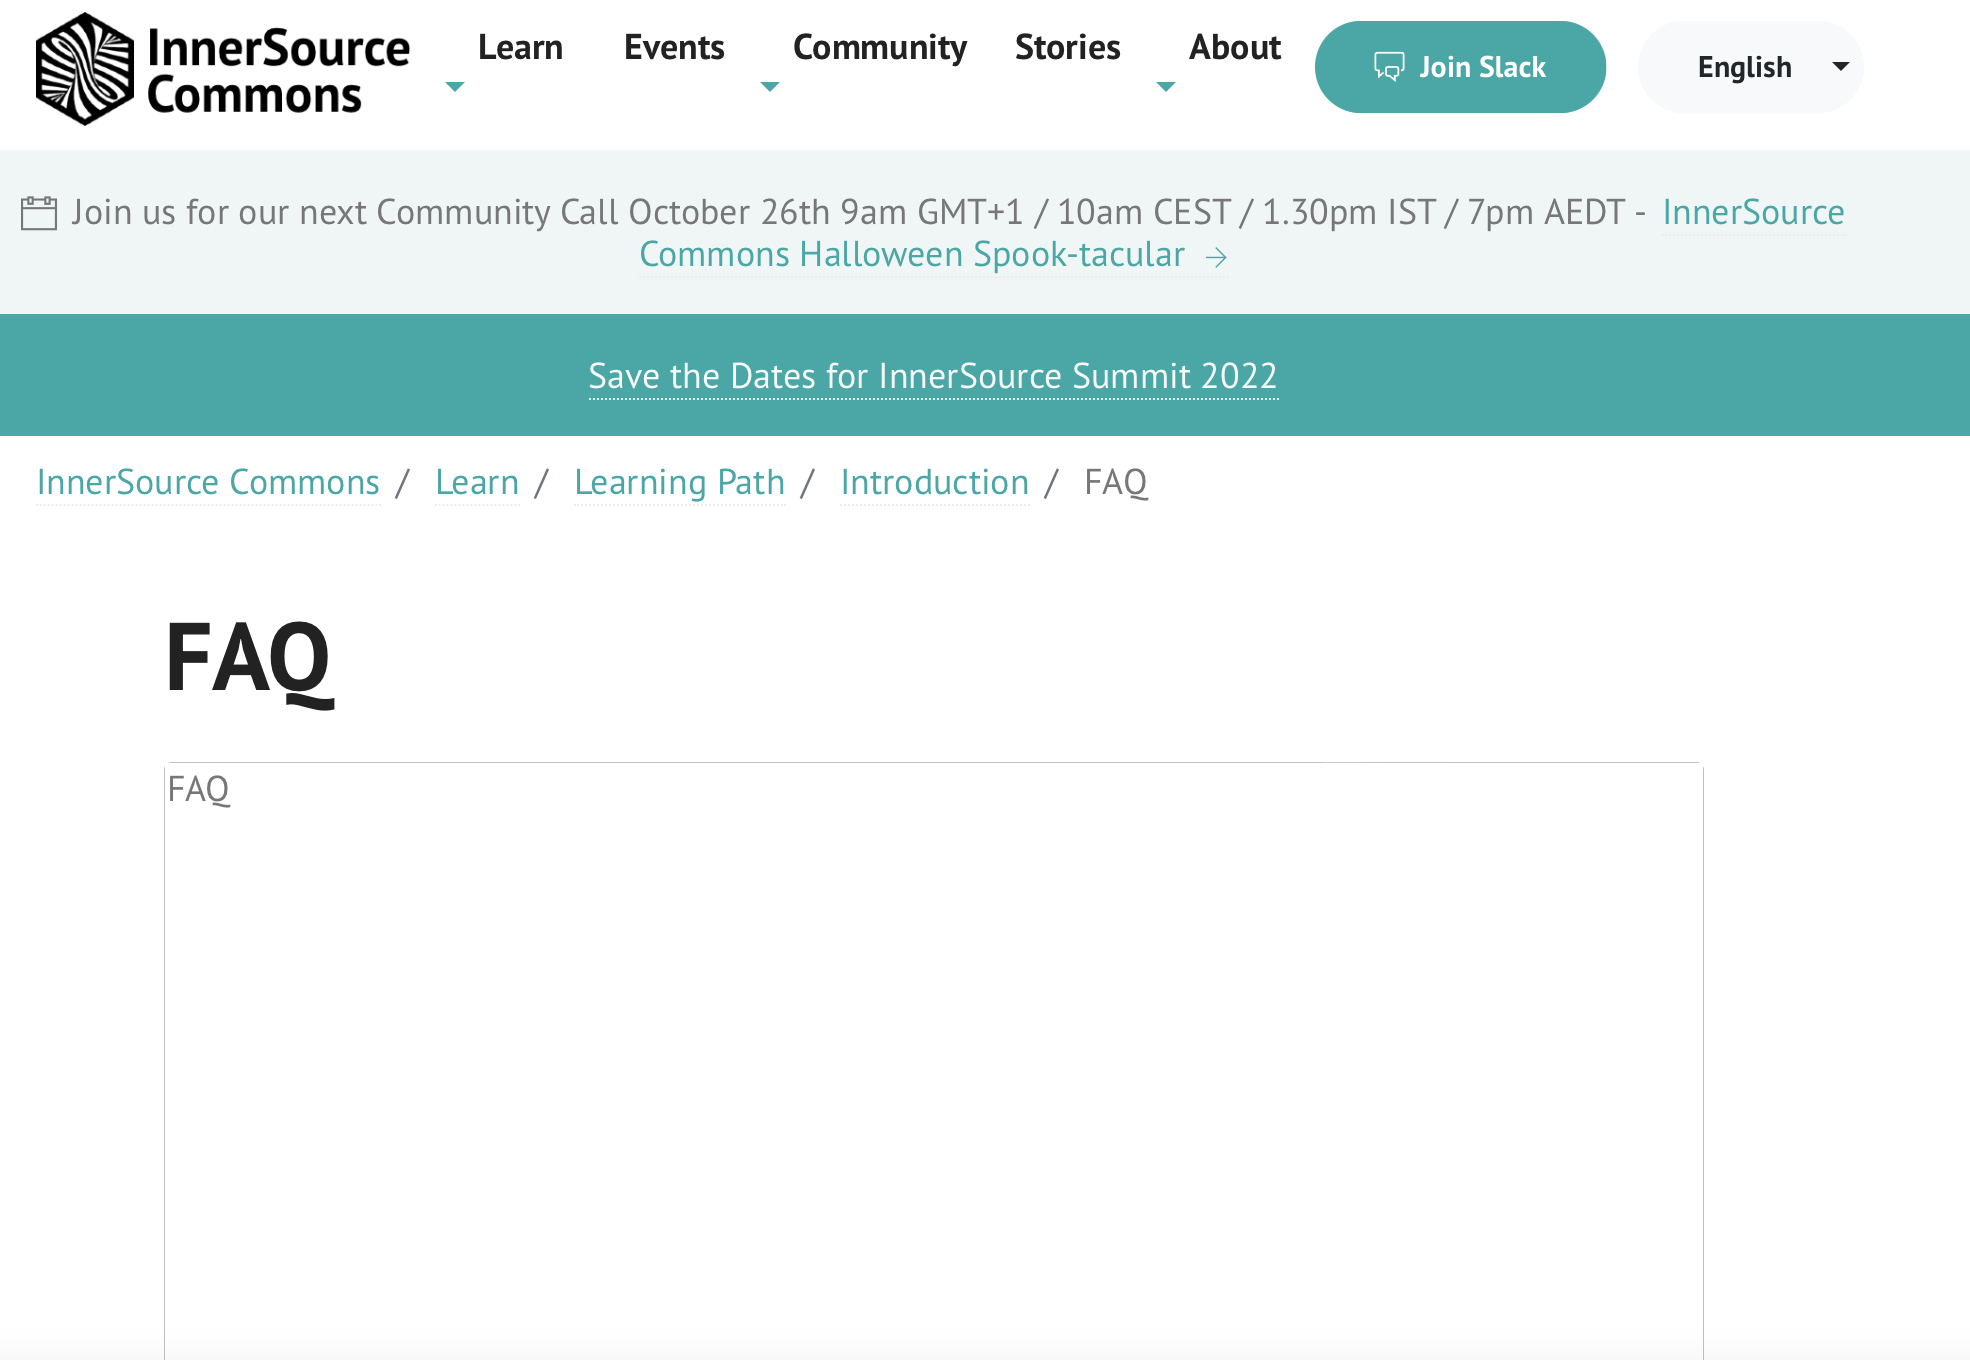Open the About menu item
Viewport: 1970px width, 1360px height.
1235,47
